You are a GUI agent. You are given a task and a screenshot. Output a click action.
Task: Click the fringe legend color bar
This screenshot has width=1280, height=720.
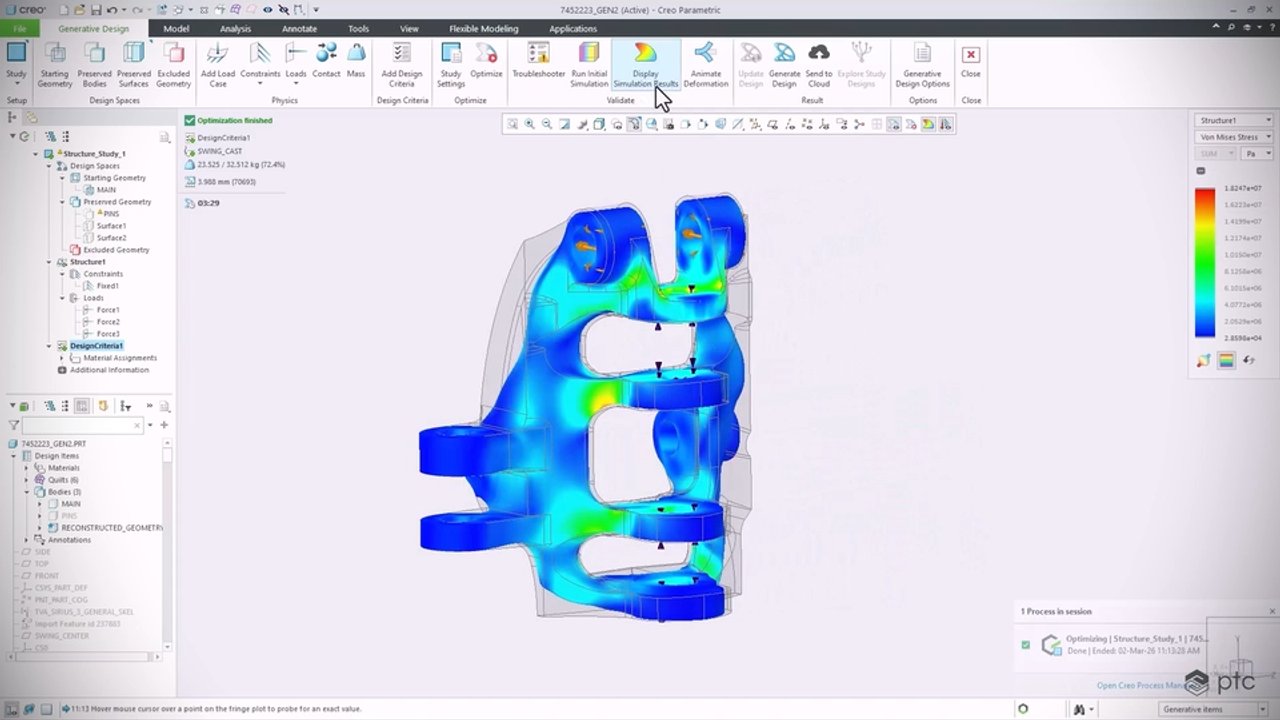(x=1204, y=263)
